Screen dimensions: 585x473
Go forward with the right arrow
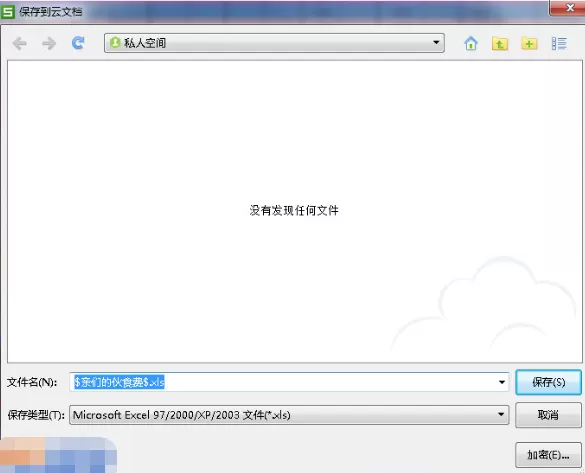coord(49,43)
